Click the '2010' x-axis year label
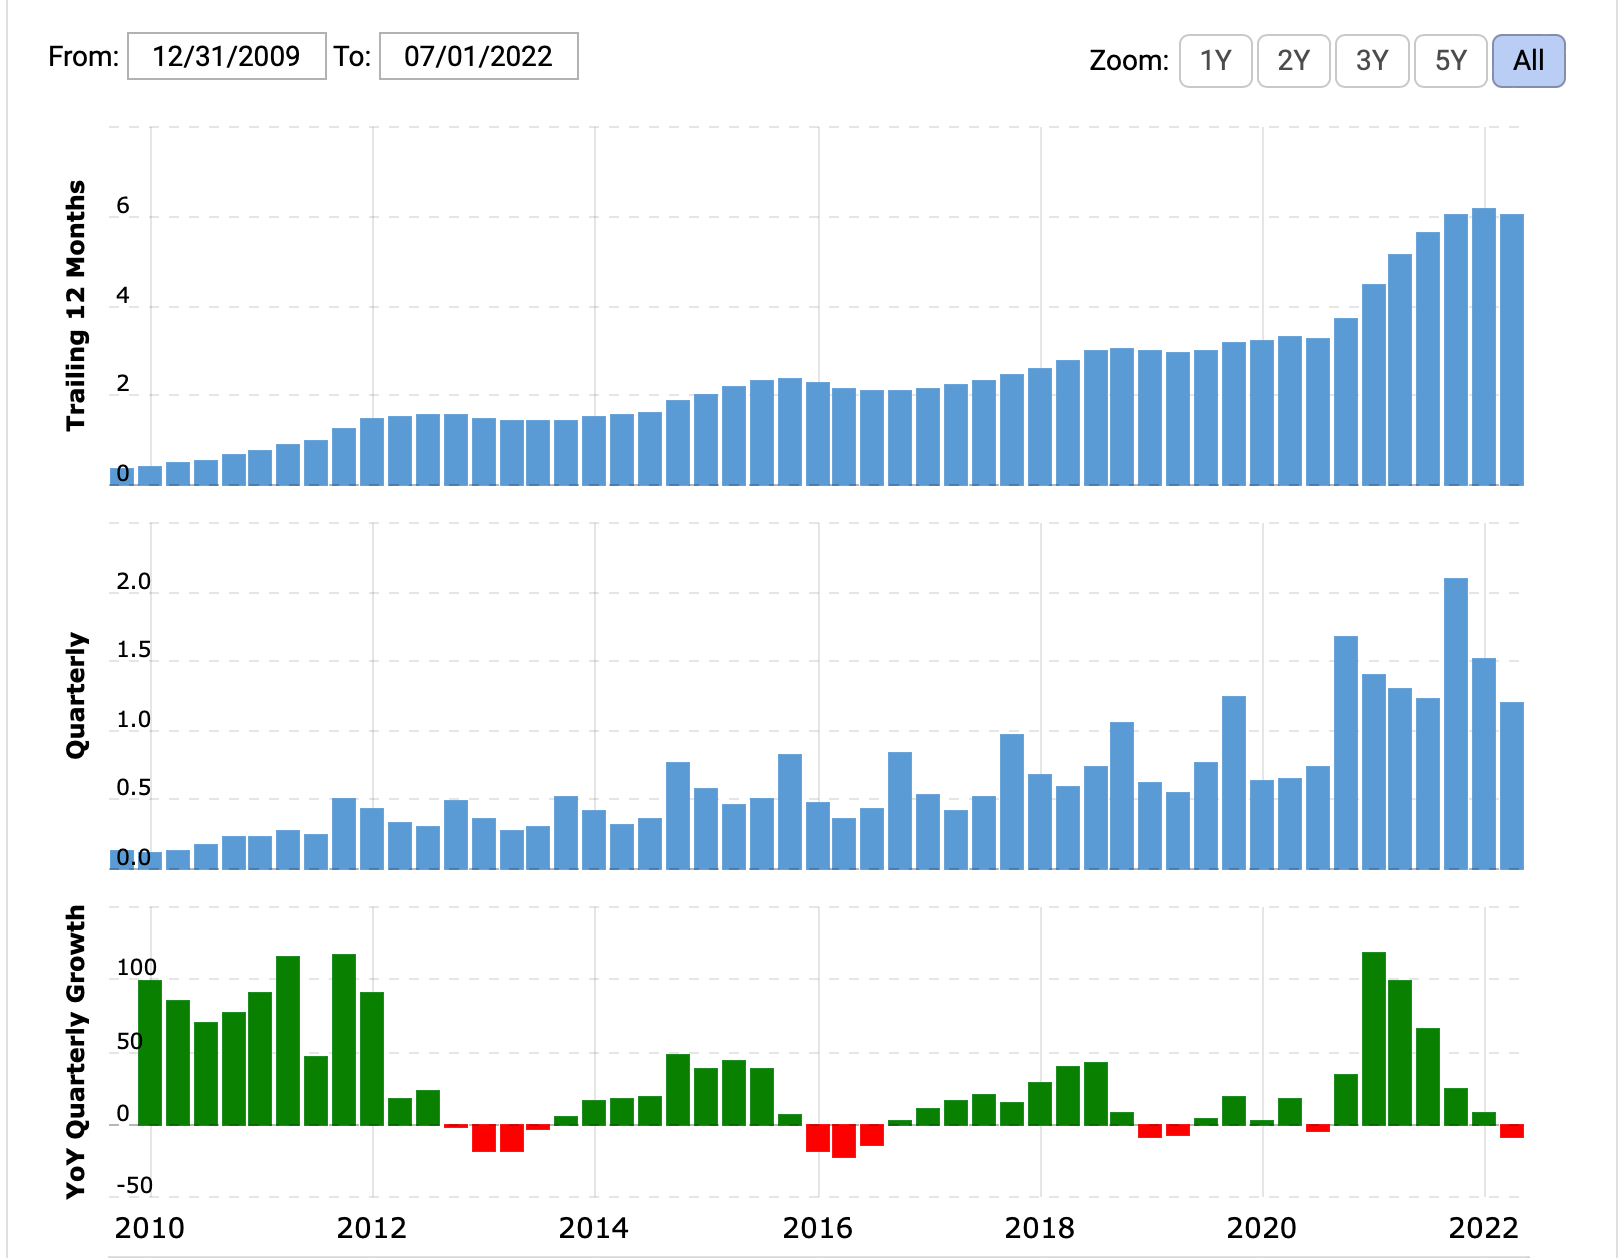The image size is (1622, 1258). pyautogui.click(x=149, y=1228)
